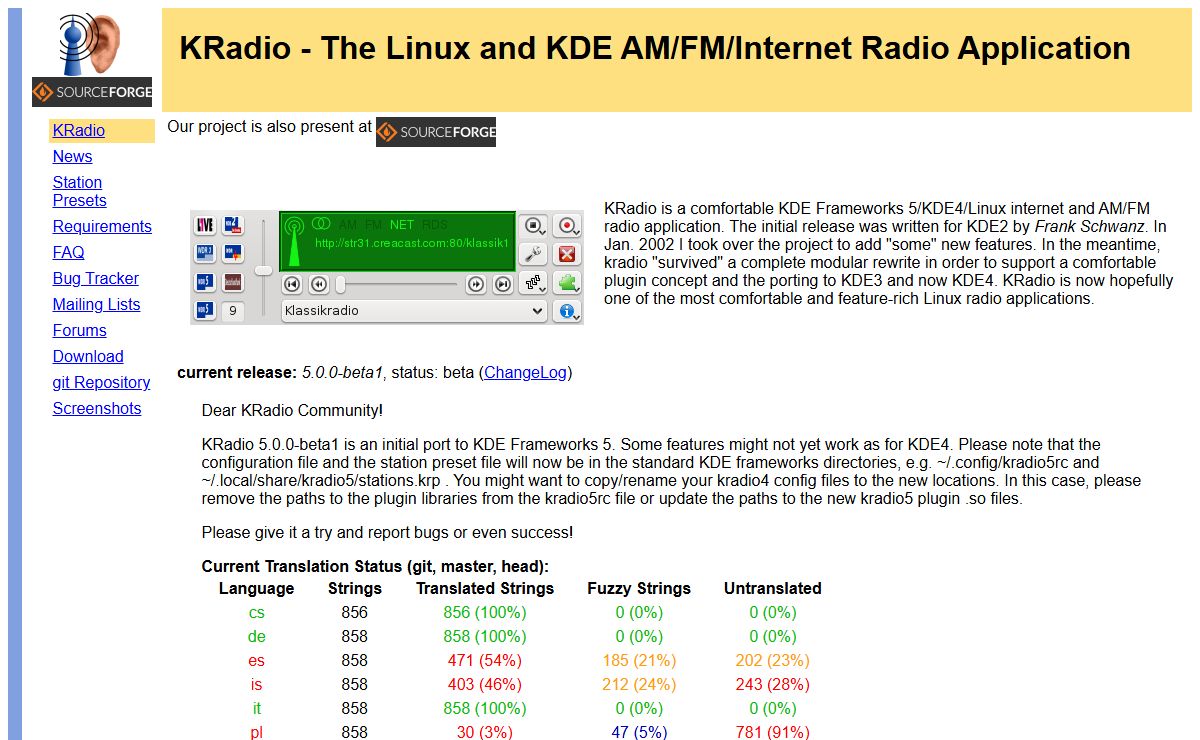The width and height of the screenshot is (1200, 740).
Task: Click the fast-forward search button
Action: coord(476,284)
